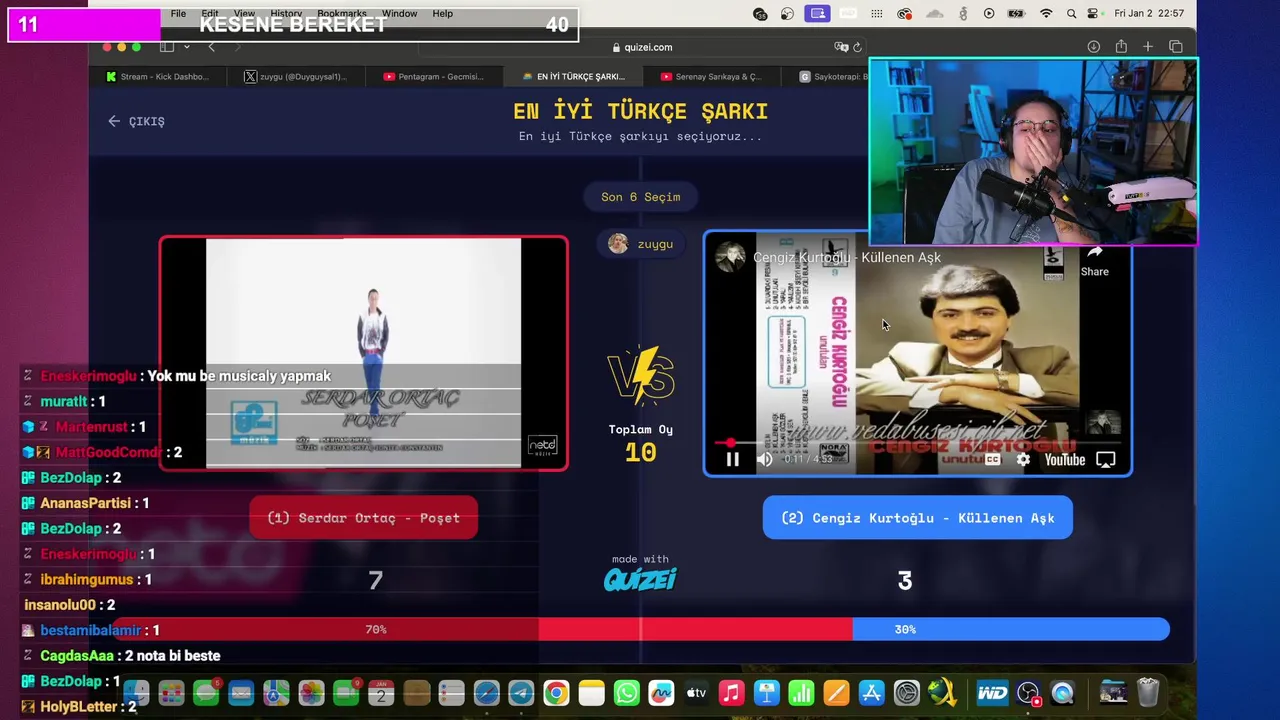Image resolution: width=1280 pixels, height=720 pixels.
Task: Show the Safari tab overview
Action: tap(1176, 47)
